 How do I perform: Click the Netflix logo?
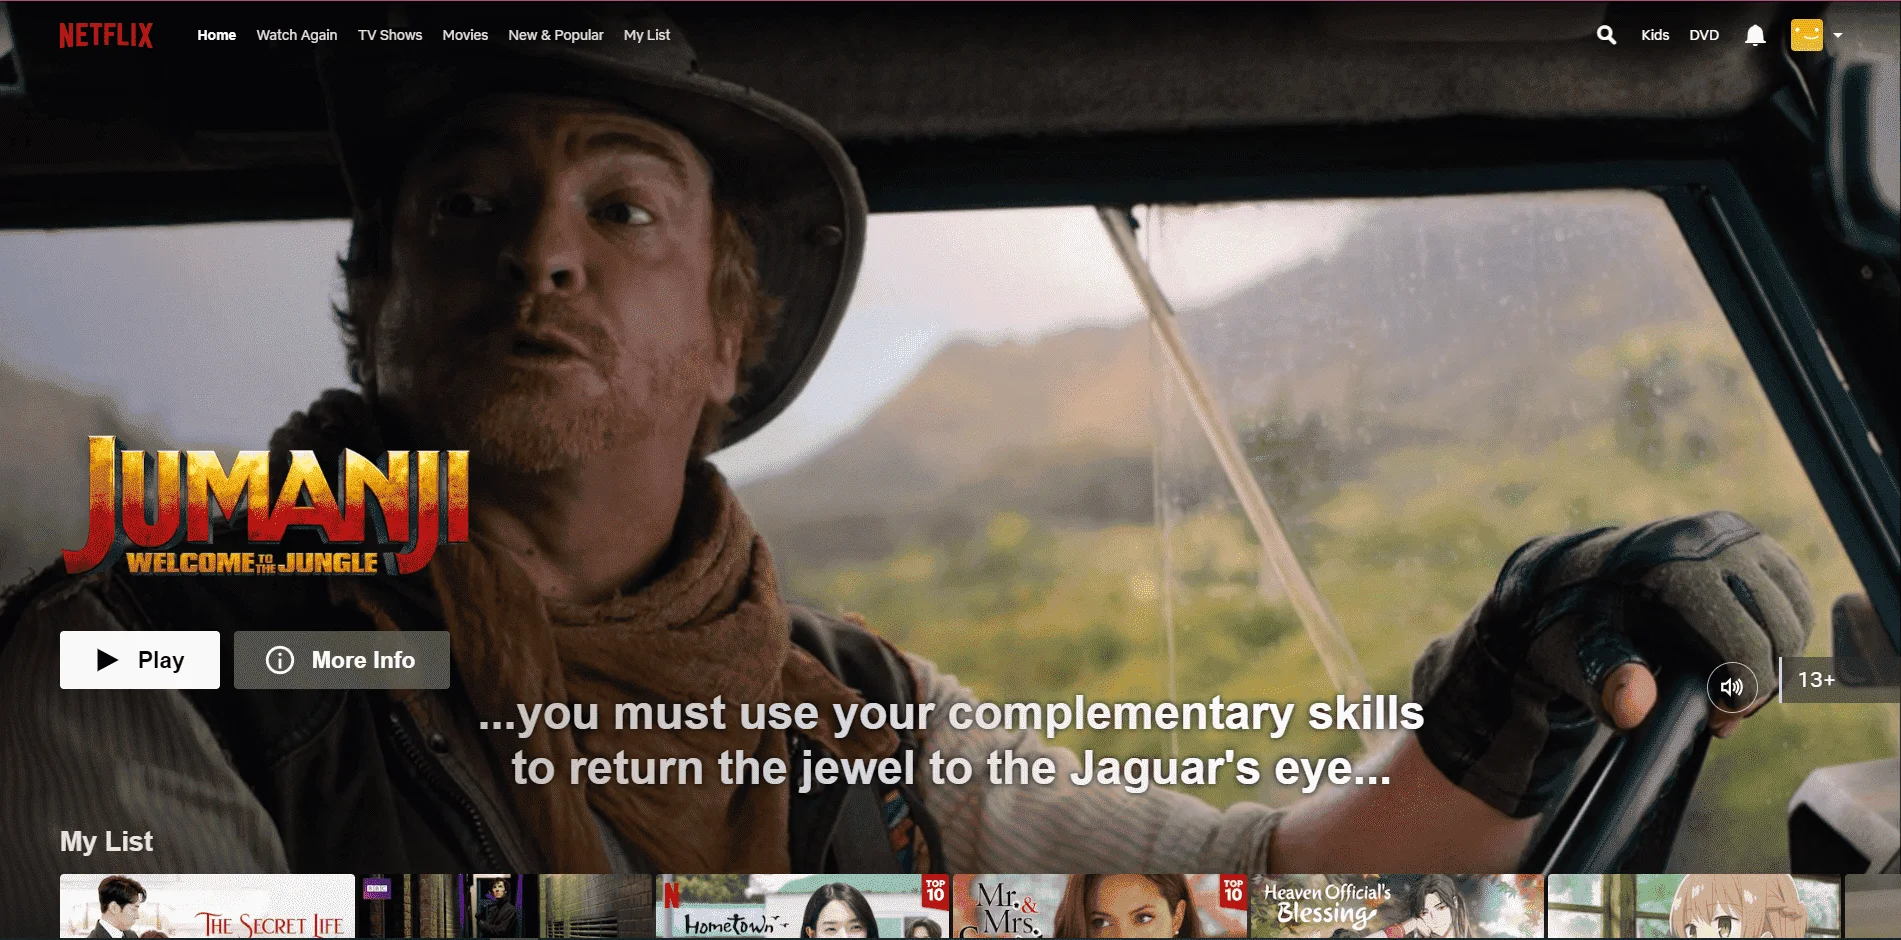click(x=106, y=35)
